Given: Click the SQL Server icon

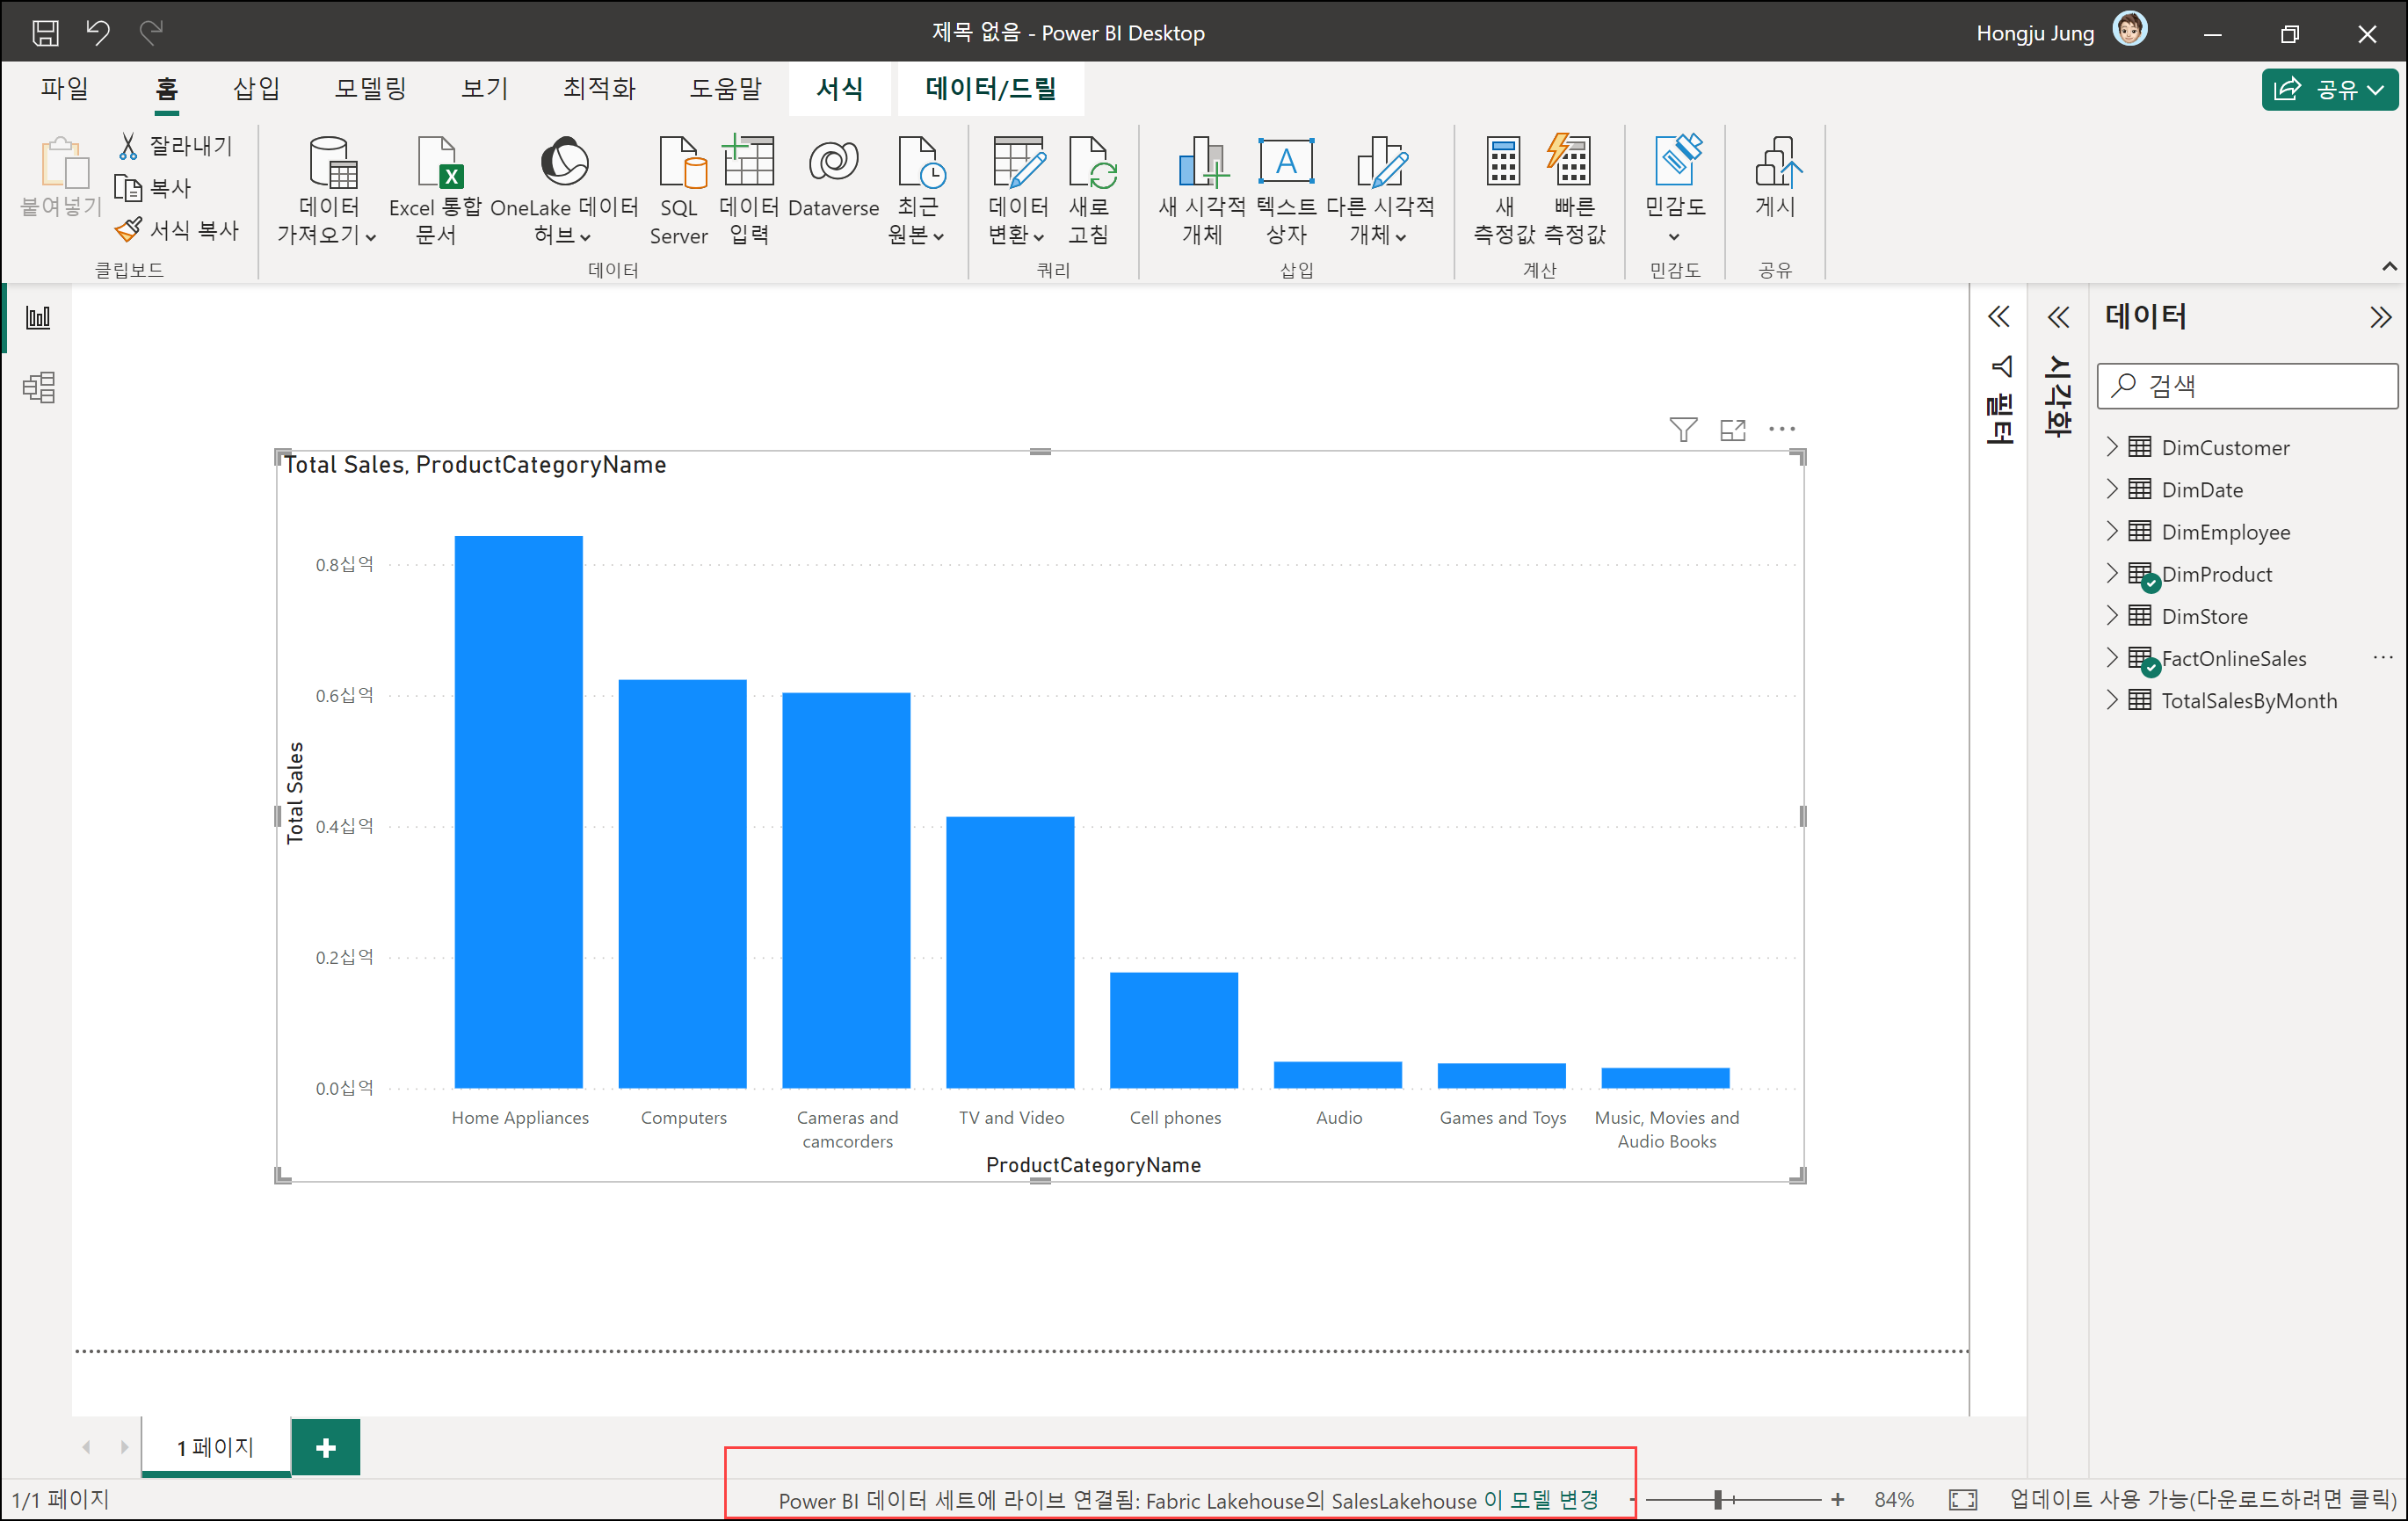Looking at the screenshot, I should click(680, 164).
